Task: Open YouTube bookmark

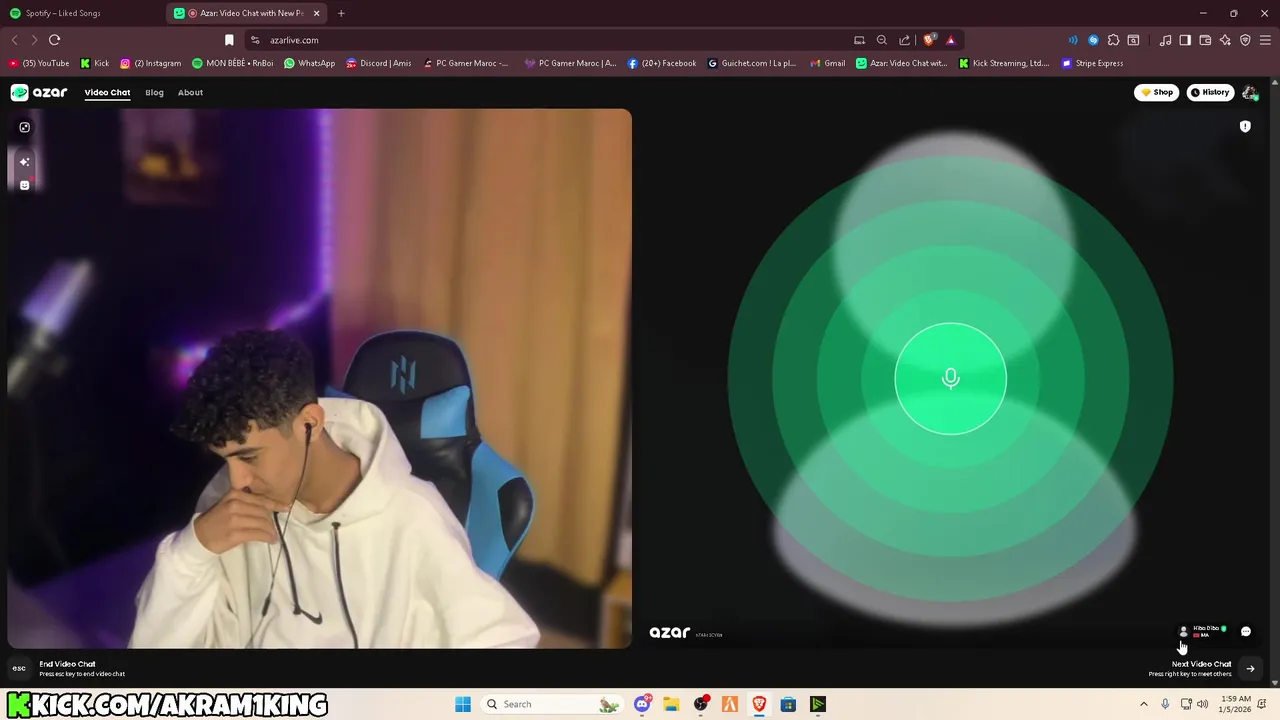Action: [39, 63]
